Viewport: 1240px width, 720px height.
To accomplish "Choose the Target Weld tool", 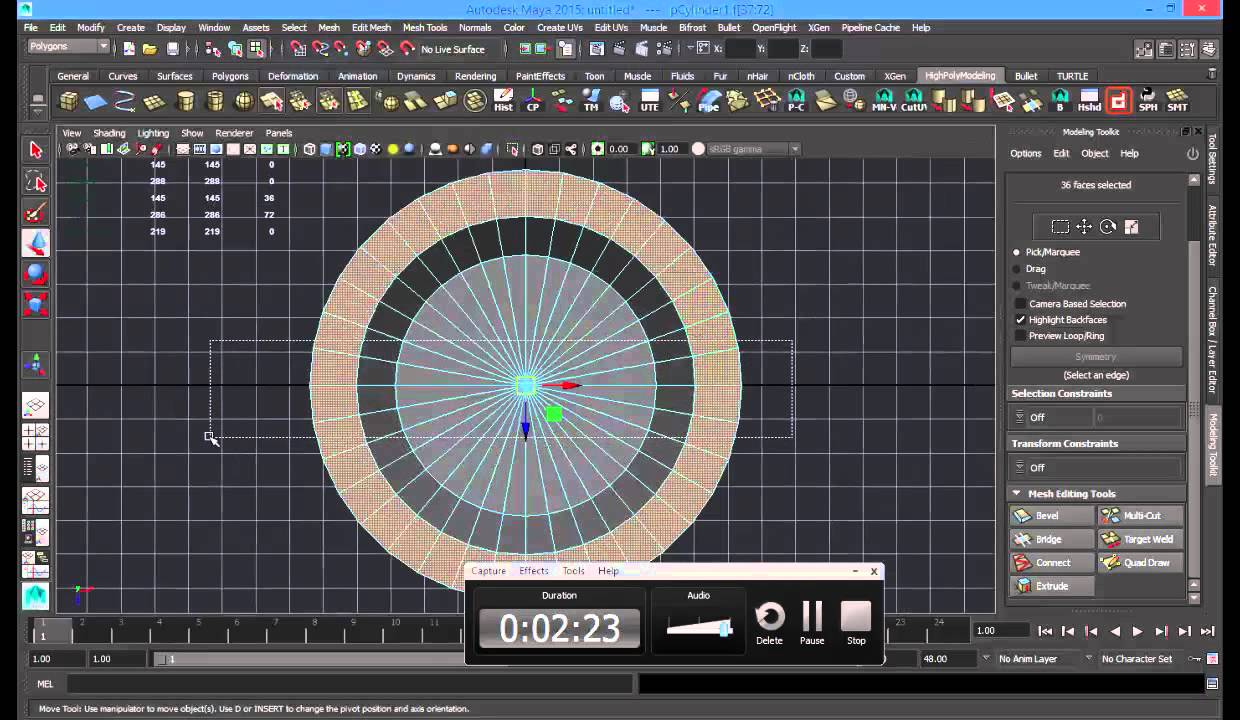I will pos(1140,539).
